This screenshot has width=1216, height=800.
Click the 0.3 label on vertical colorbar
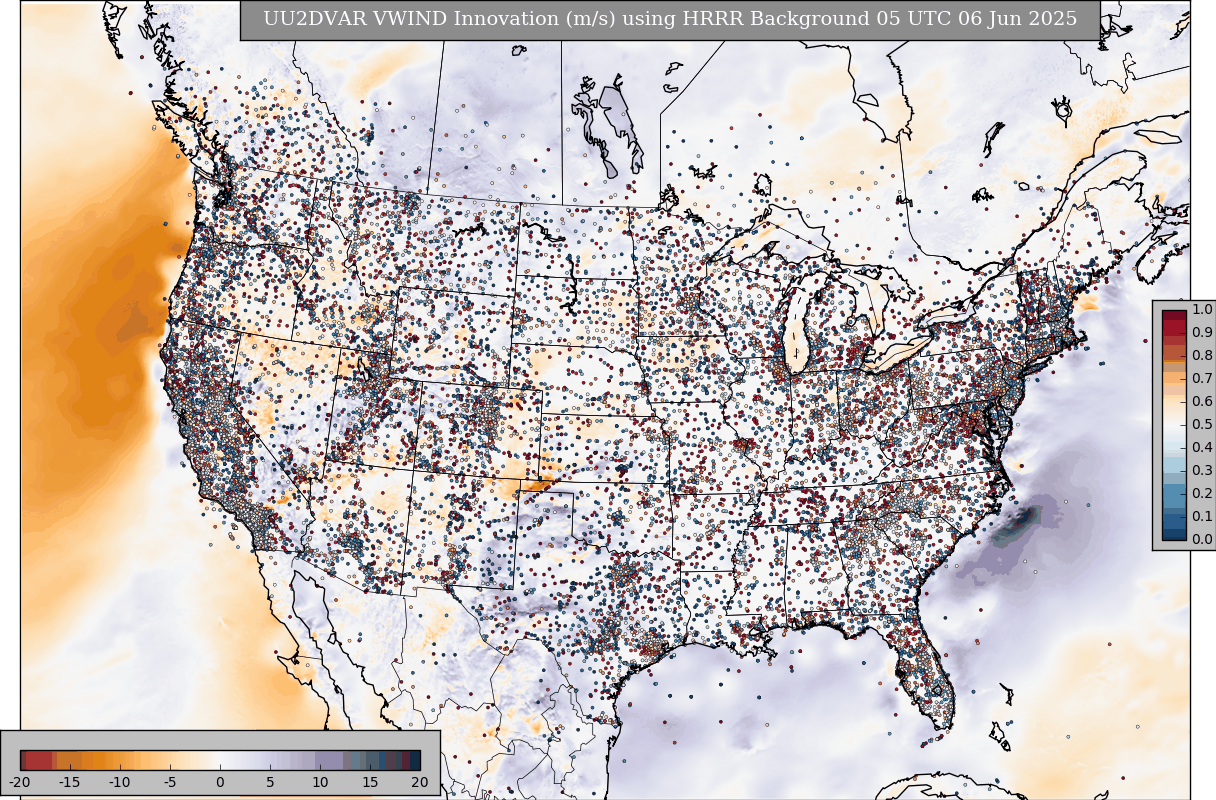(1202, 471)
